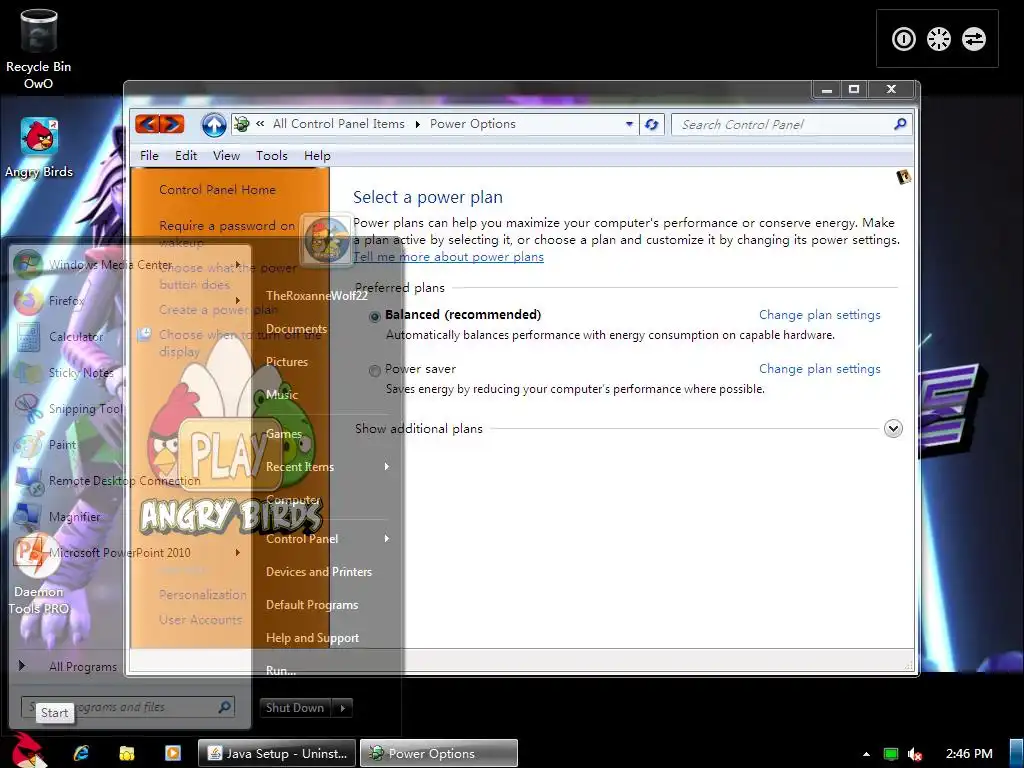The image size is (1024, 768).
Task: Expand Show additional plans chevron
Action: (x=893, y=428)
